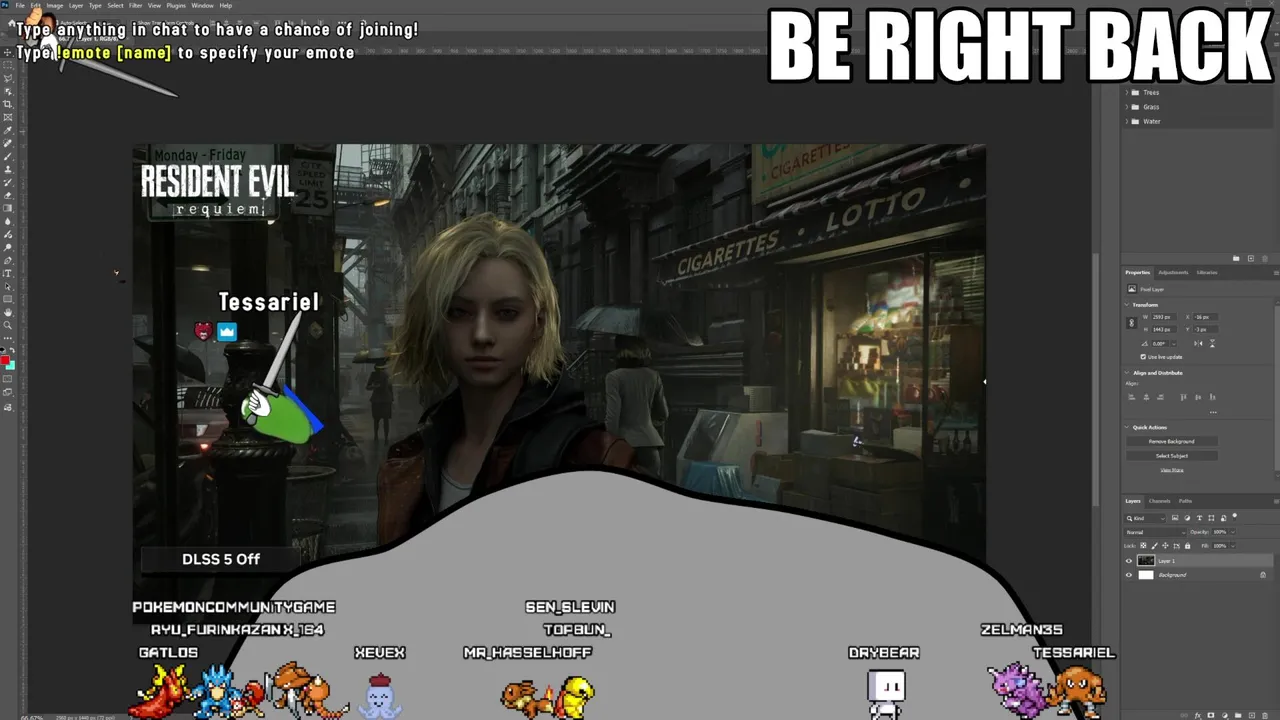Screen dimensions: 1280x720
Task: Select the Eyedropper tool
Action: 7,129
